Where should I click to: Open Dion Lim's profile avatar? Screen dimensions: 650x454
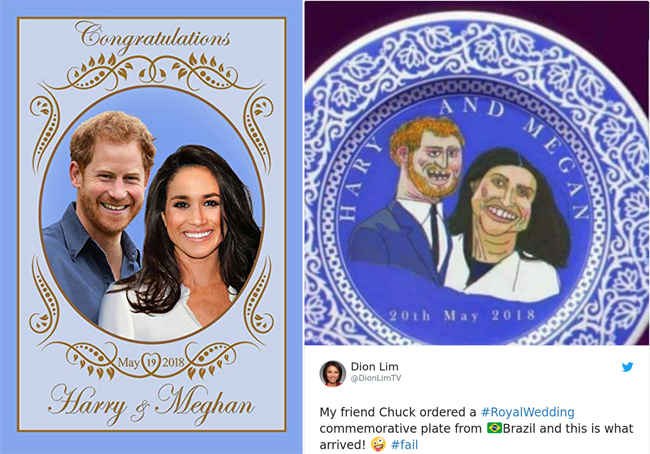point(332,374)
